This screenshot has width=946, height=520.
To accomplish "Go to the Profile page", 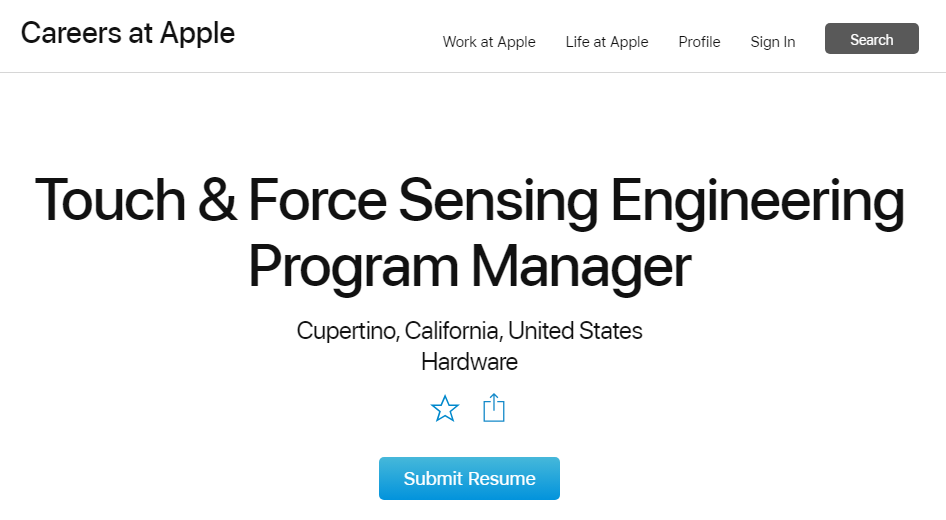I will pyautogui.click(x=699, y=42).
